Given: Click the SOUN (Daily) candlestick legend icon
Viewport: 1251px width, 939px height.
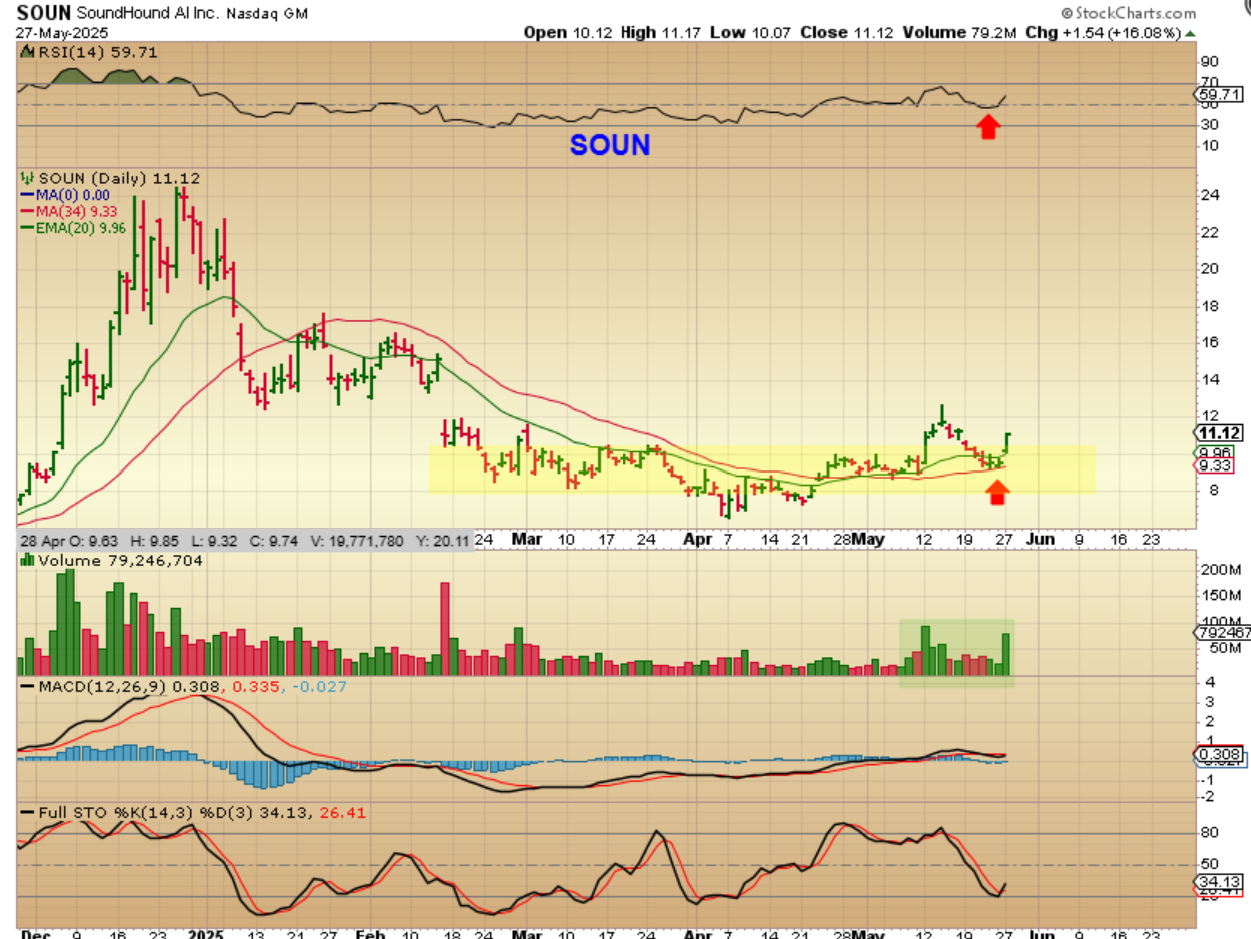Looking at the screenshot, I should [25, 178].
